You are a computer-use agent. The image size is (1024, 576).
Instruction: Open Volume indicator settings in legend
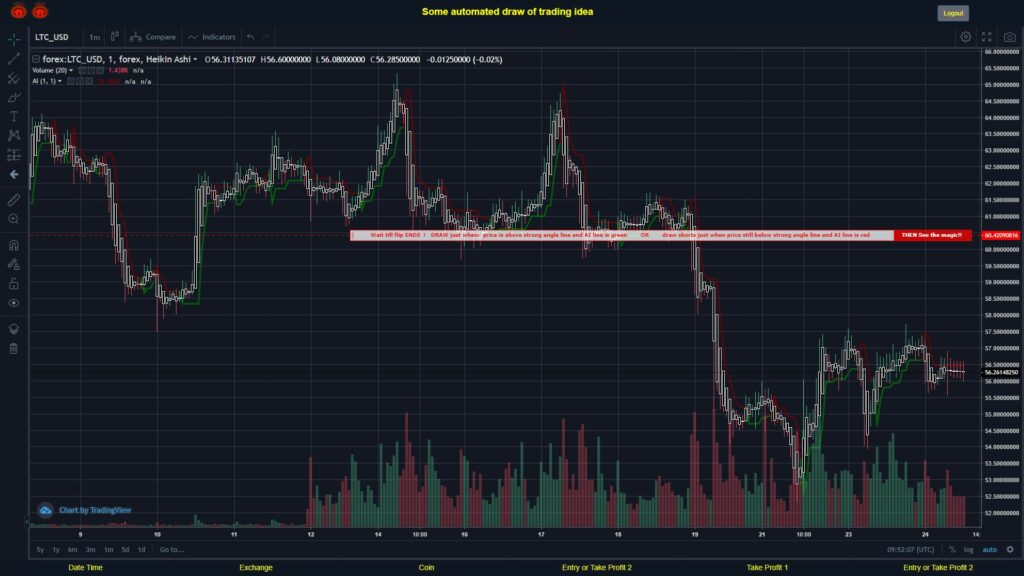point(91,71)
